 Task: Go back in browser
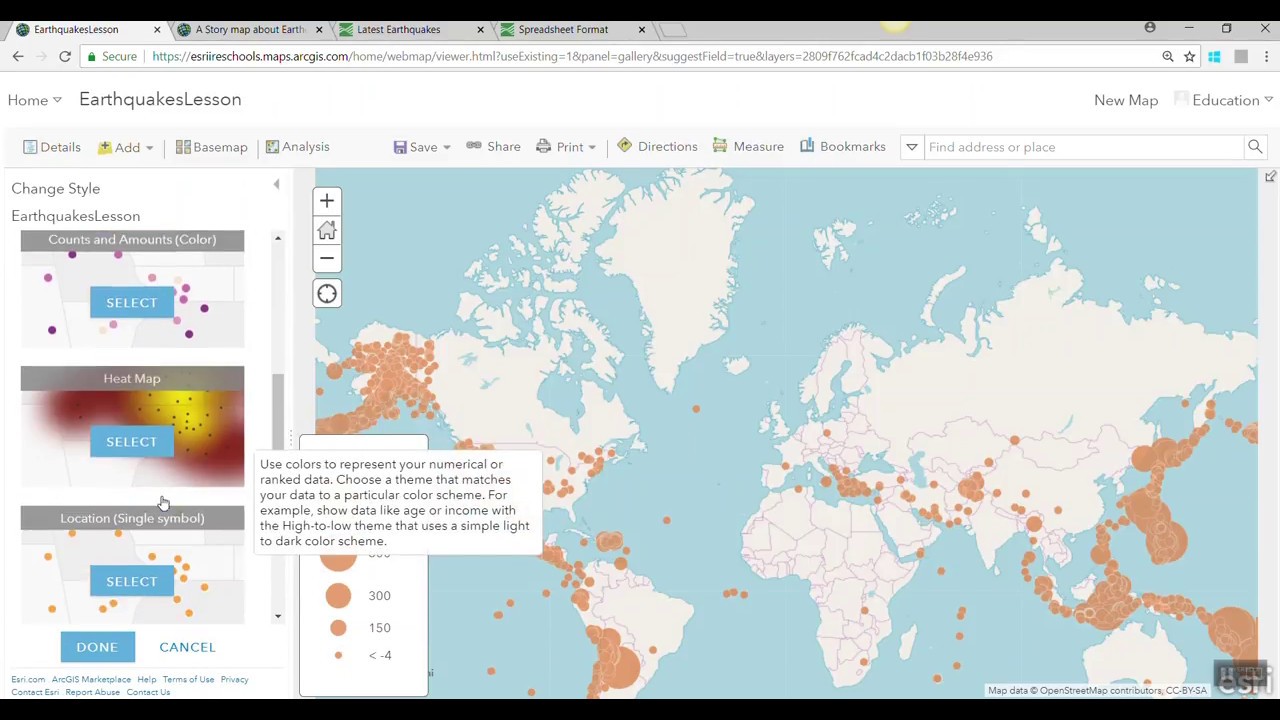pos(18,56)
